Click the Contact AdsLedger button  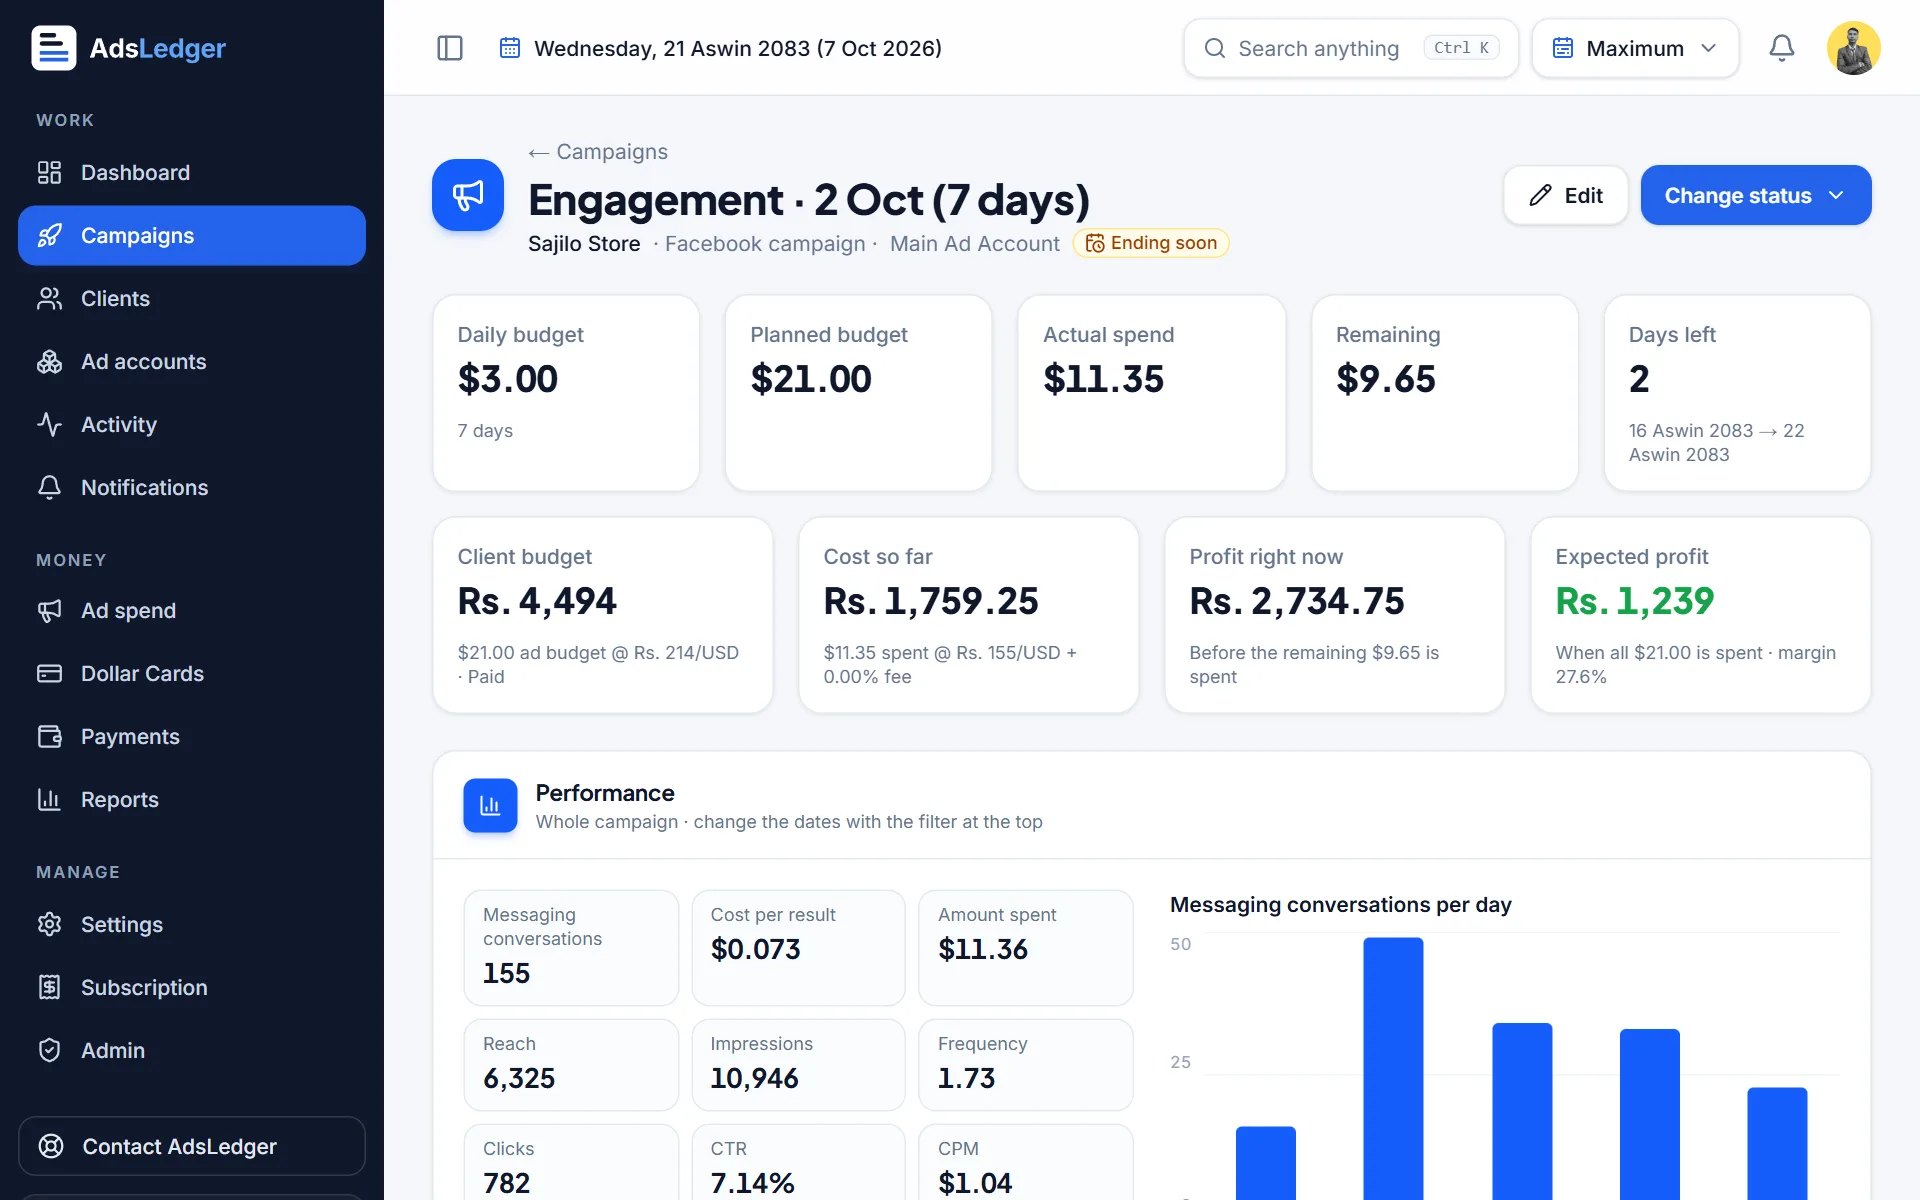(x=192, y=1146)
